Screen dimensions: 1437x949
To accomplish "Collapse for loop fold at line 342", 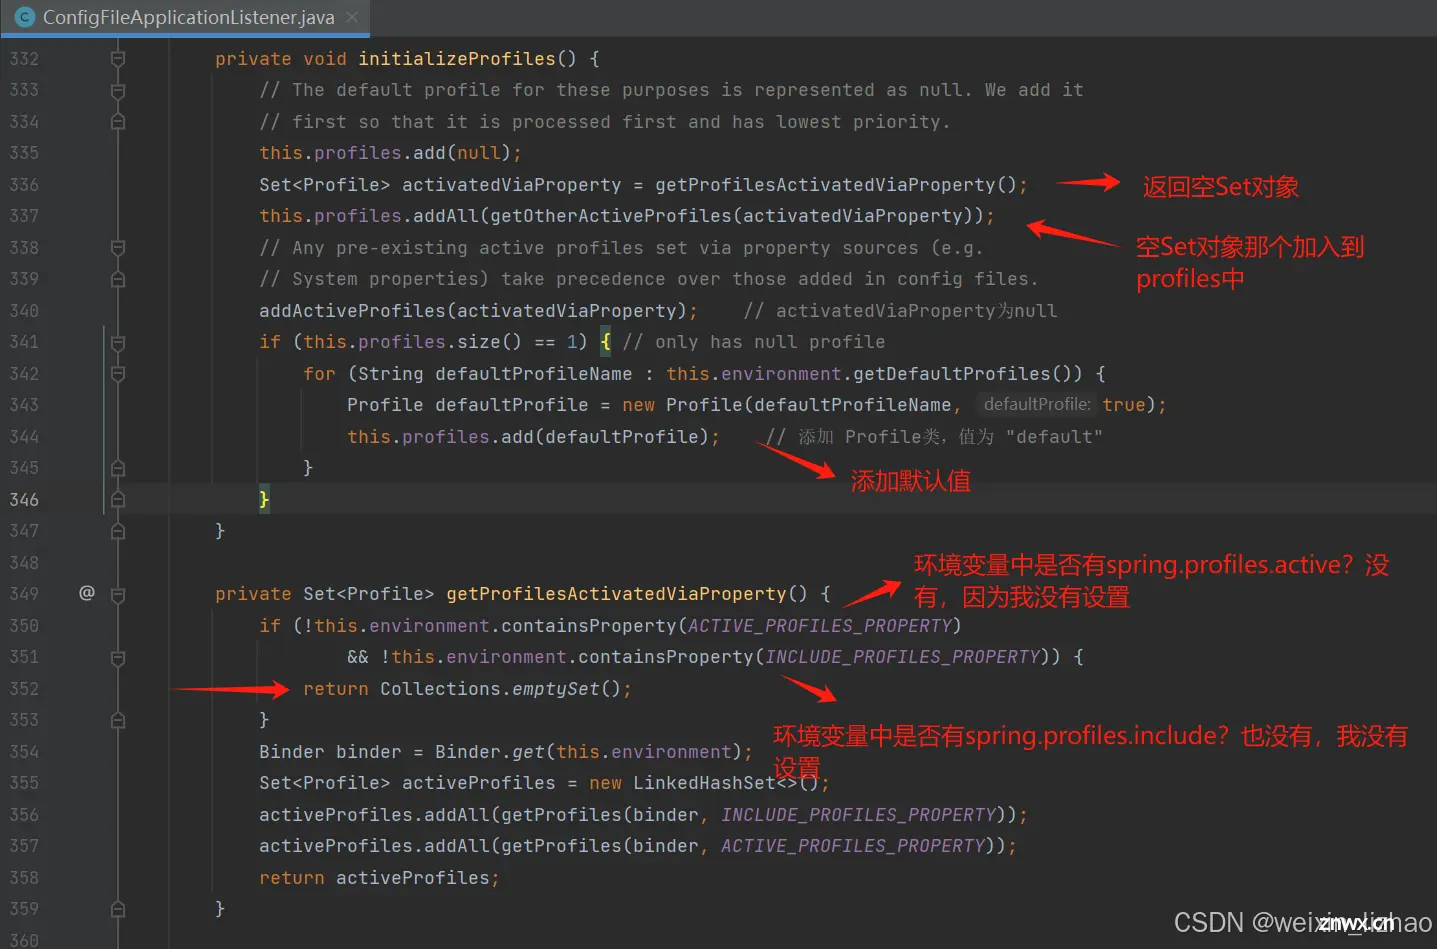I will (x=118, y=374).
